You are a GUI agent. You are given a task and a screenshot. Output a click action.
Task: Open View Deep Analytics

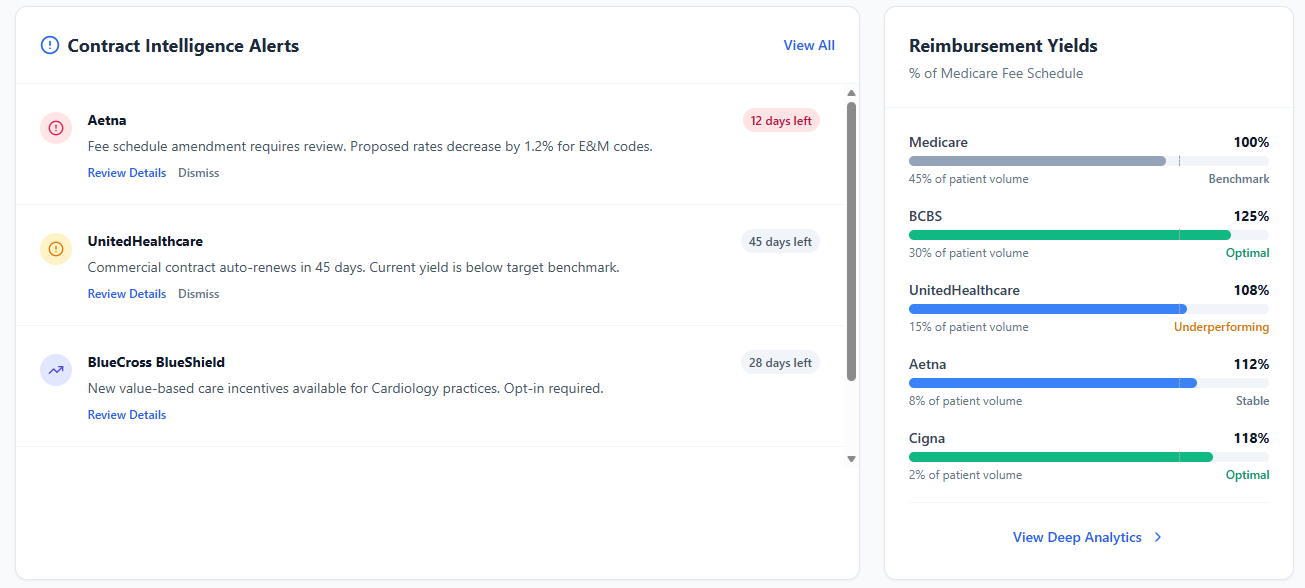tap(1077, 537)
